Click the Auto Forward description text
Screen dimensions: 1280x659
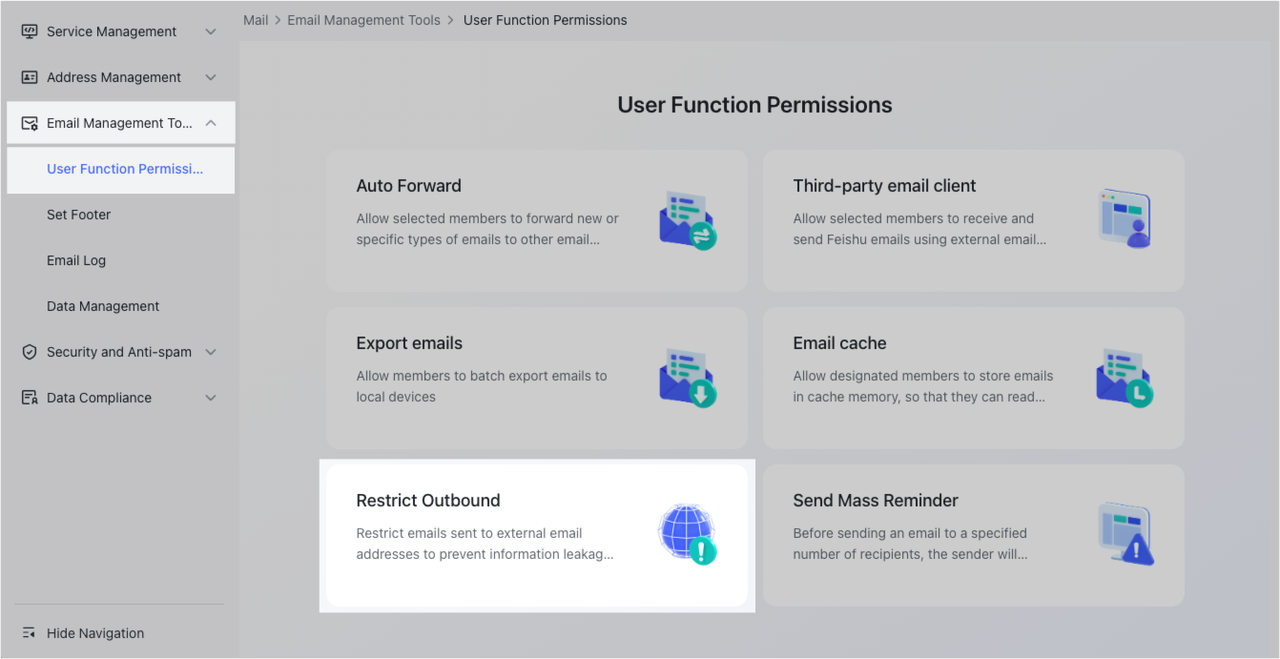tap(487, 229)
